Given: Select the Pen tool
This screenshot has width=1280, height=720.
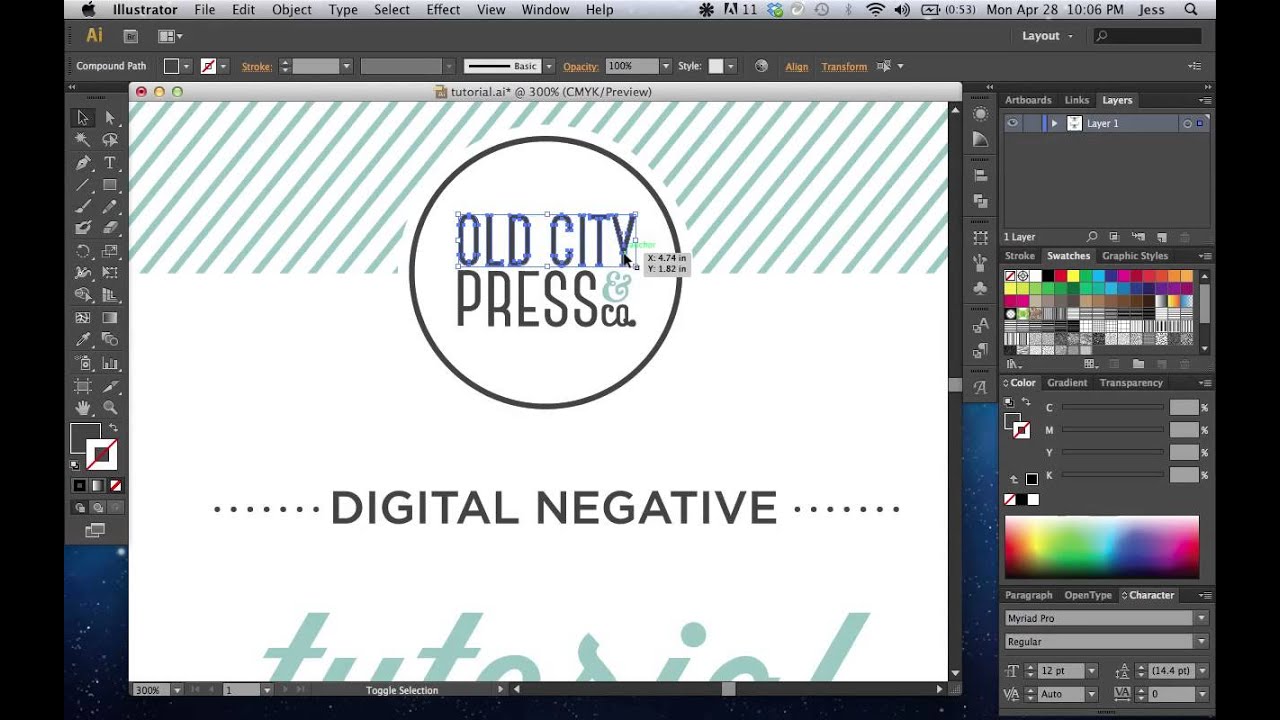Looking at the screenshot, I should pos(83,163).
